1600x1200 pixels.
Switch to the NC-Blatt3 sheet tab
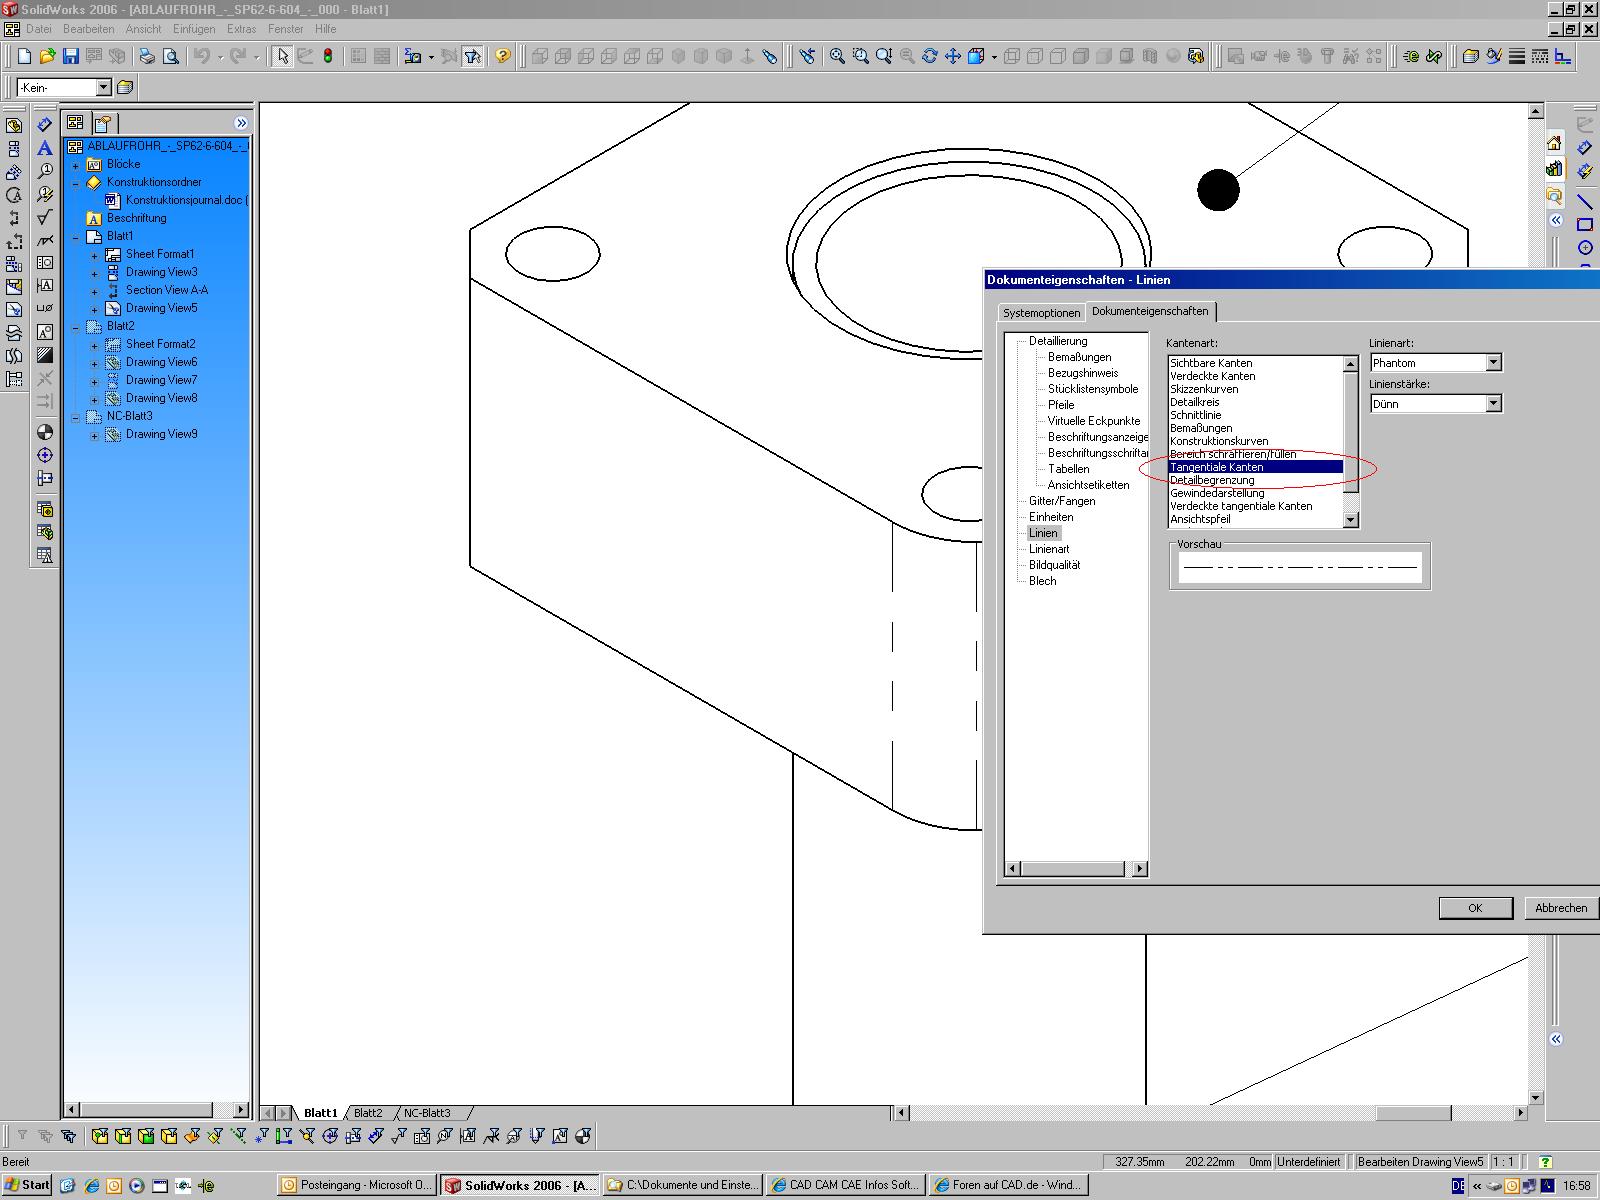(x=427, y=1113)
